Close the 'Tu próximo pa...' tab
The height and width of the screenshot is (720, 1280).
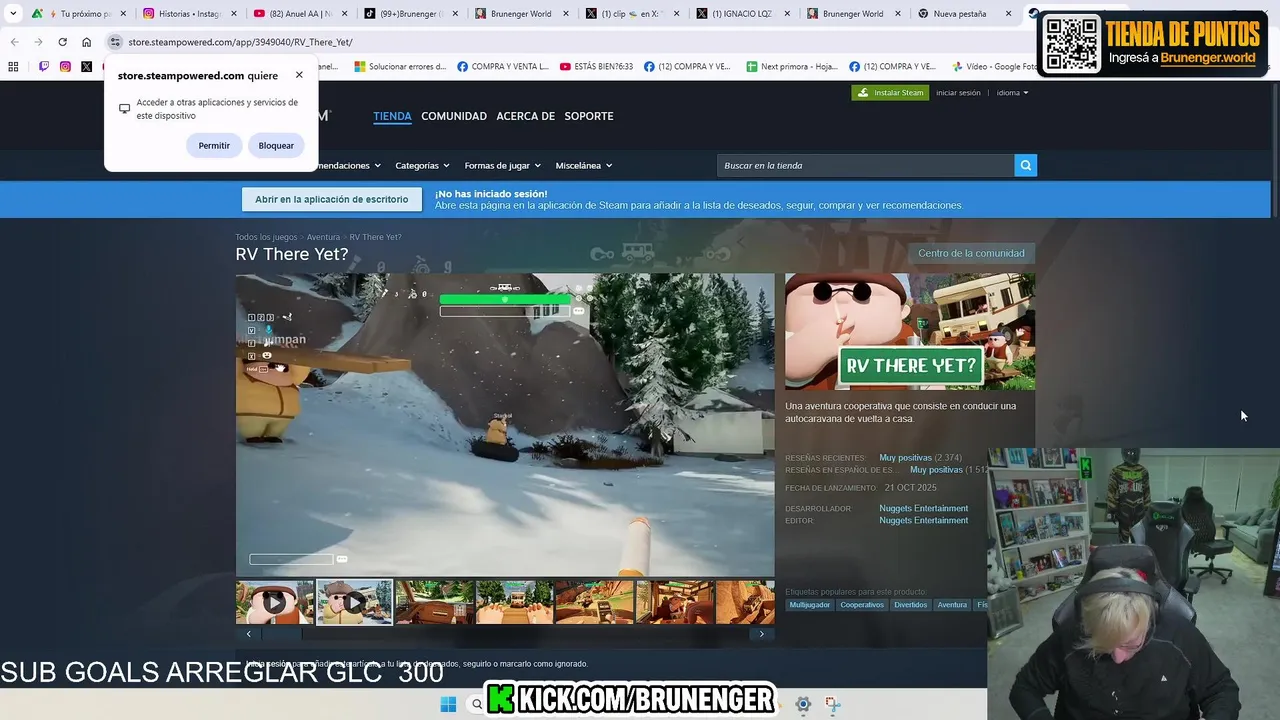pos(123,14)
